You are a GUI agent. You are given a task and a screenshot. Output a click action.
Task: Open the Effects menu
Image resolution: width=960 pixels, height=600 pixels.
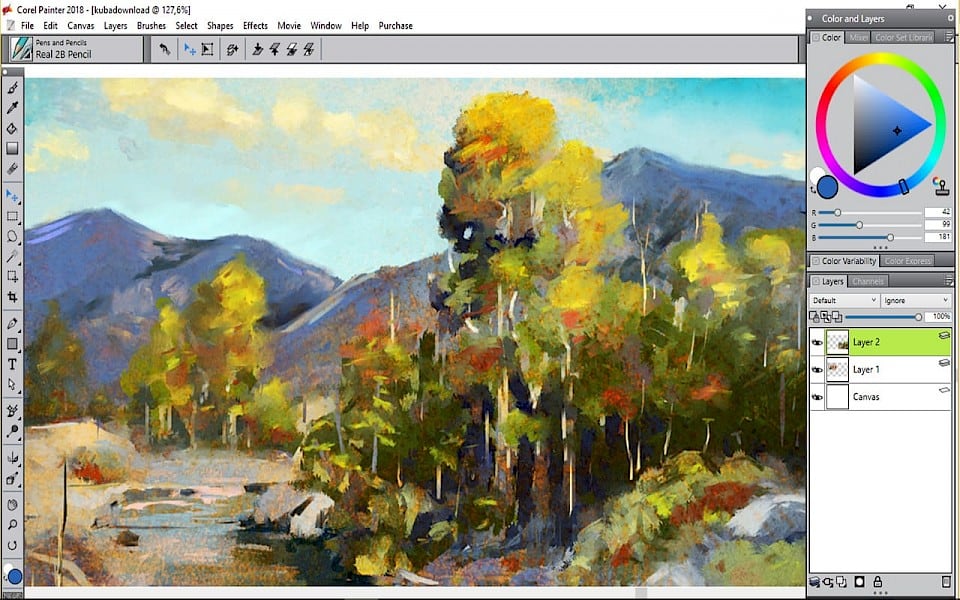(x=255, y=26)
